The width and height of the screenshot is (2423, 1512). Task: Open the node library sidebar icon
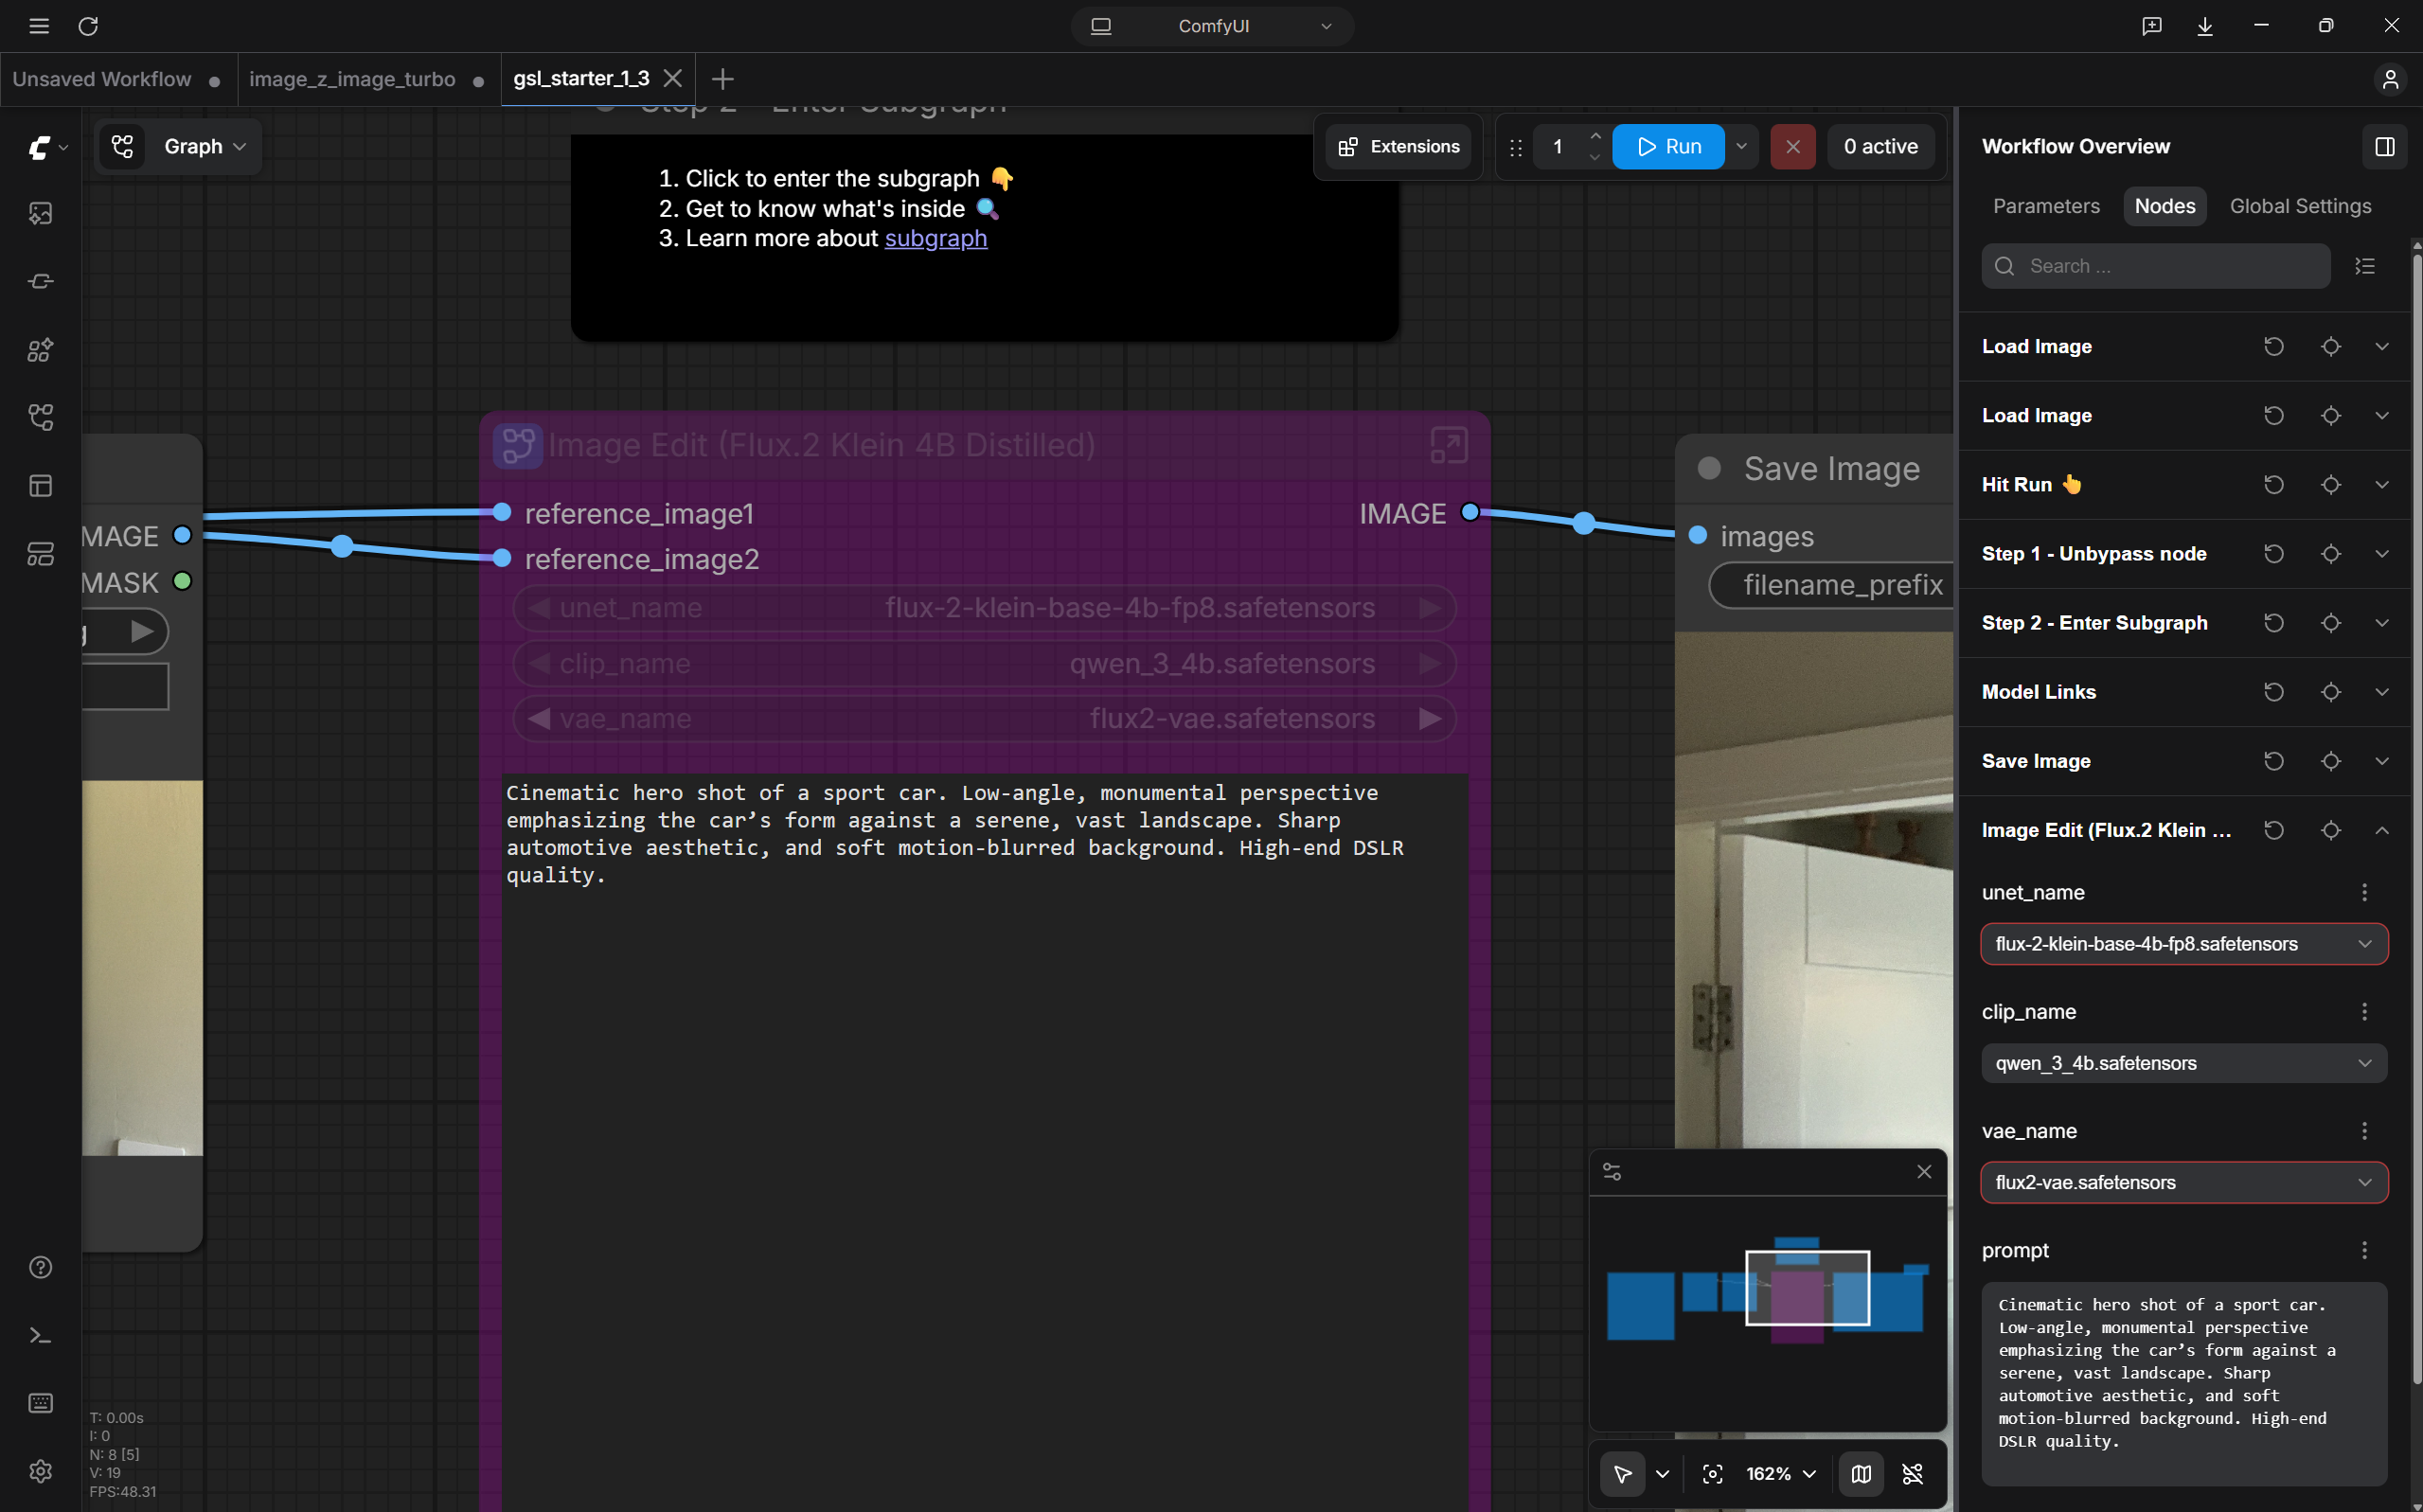pyautogui.click(x=40, y=281)
